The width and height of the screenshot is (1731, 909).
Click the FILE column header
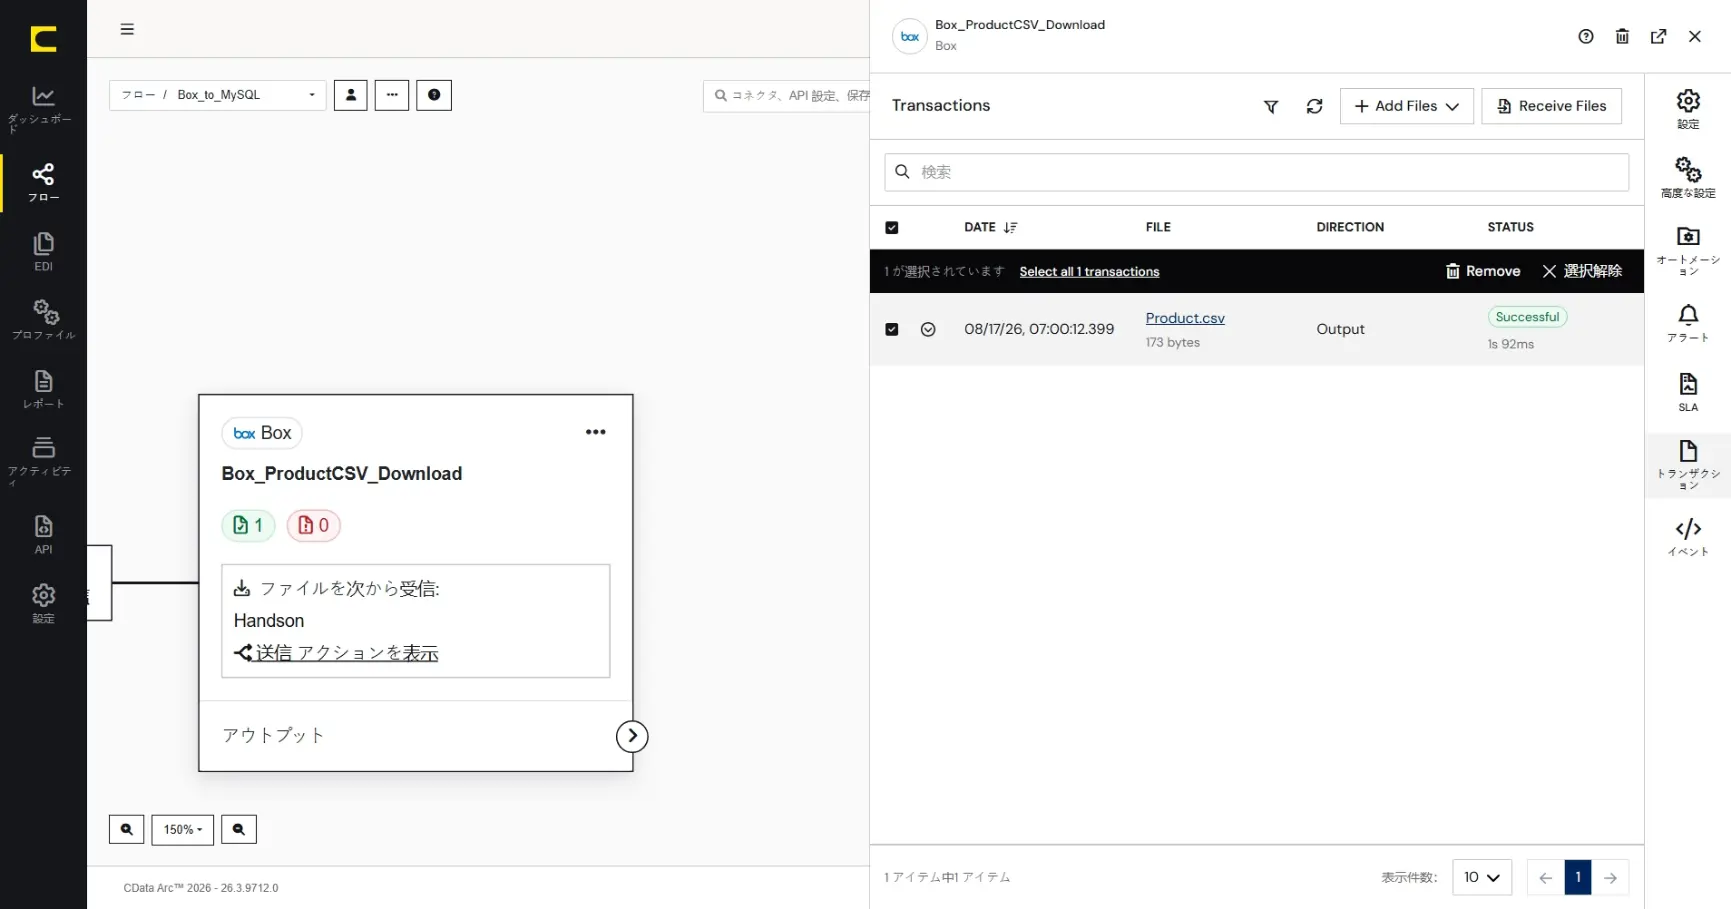[1158, 228]
